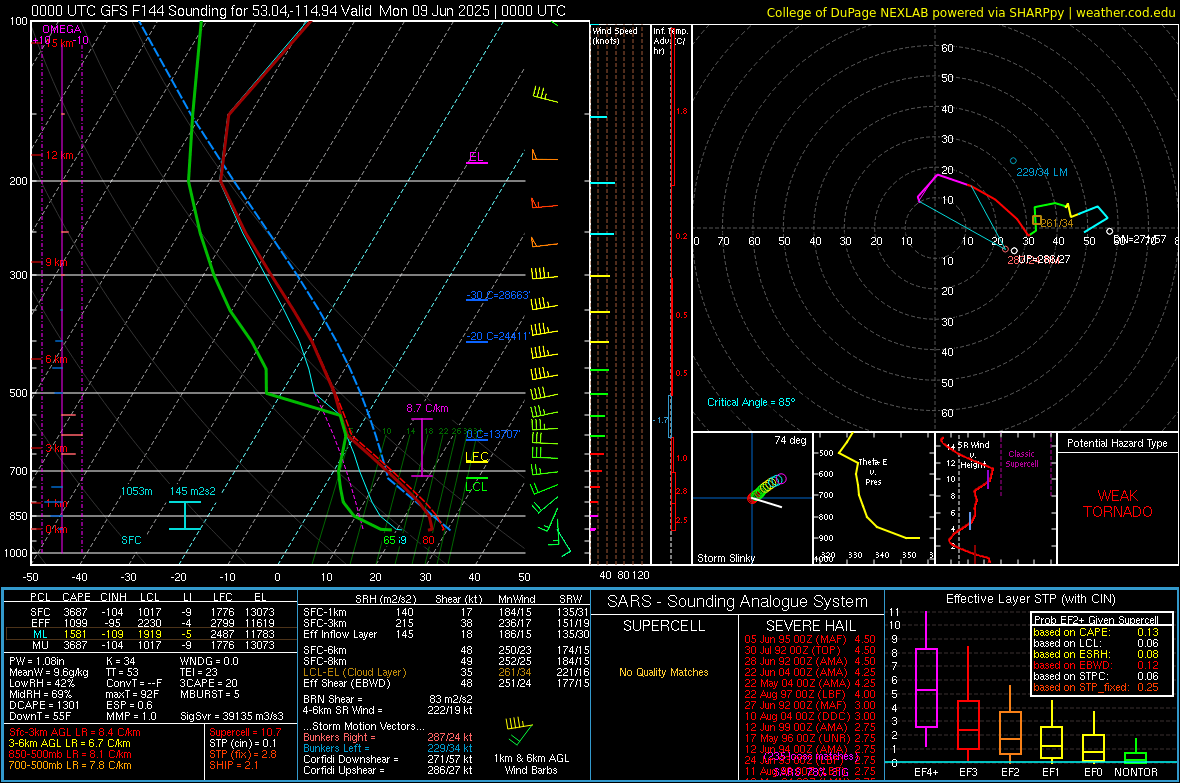
Task: Click the 0 C=13707' height label
Action: (492, 434)
